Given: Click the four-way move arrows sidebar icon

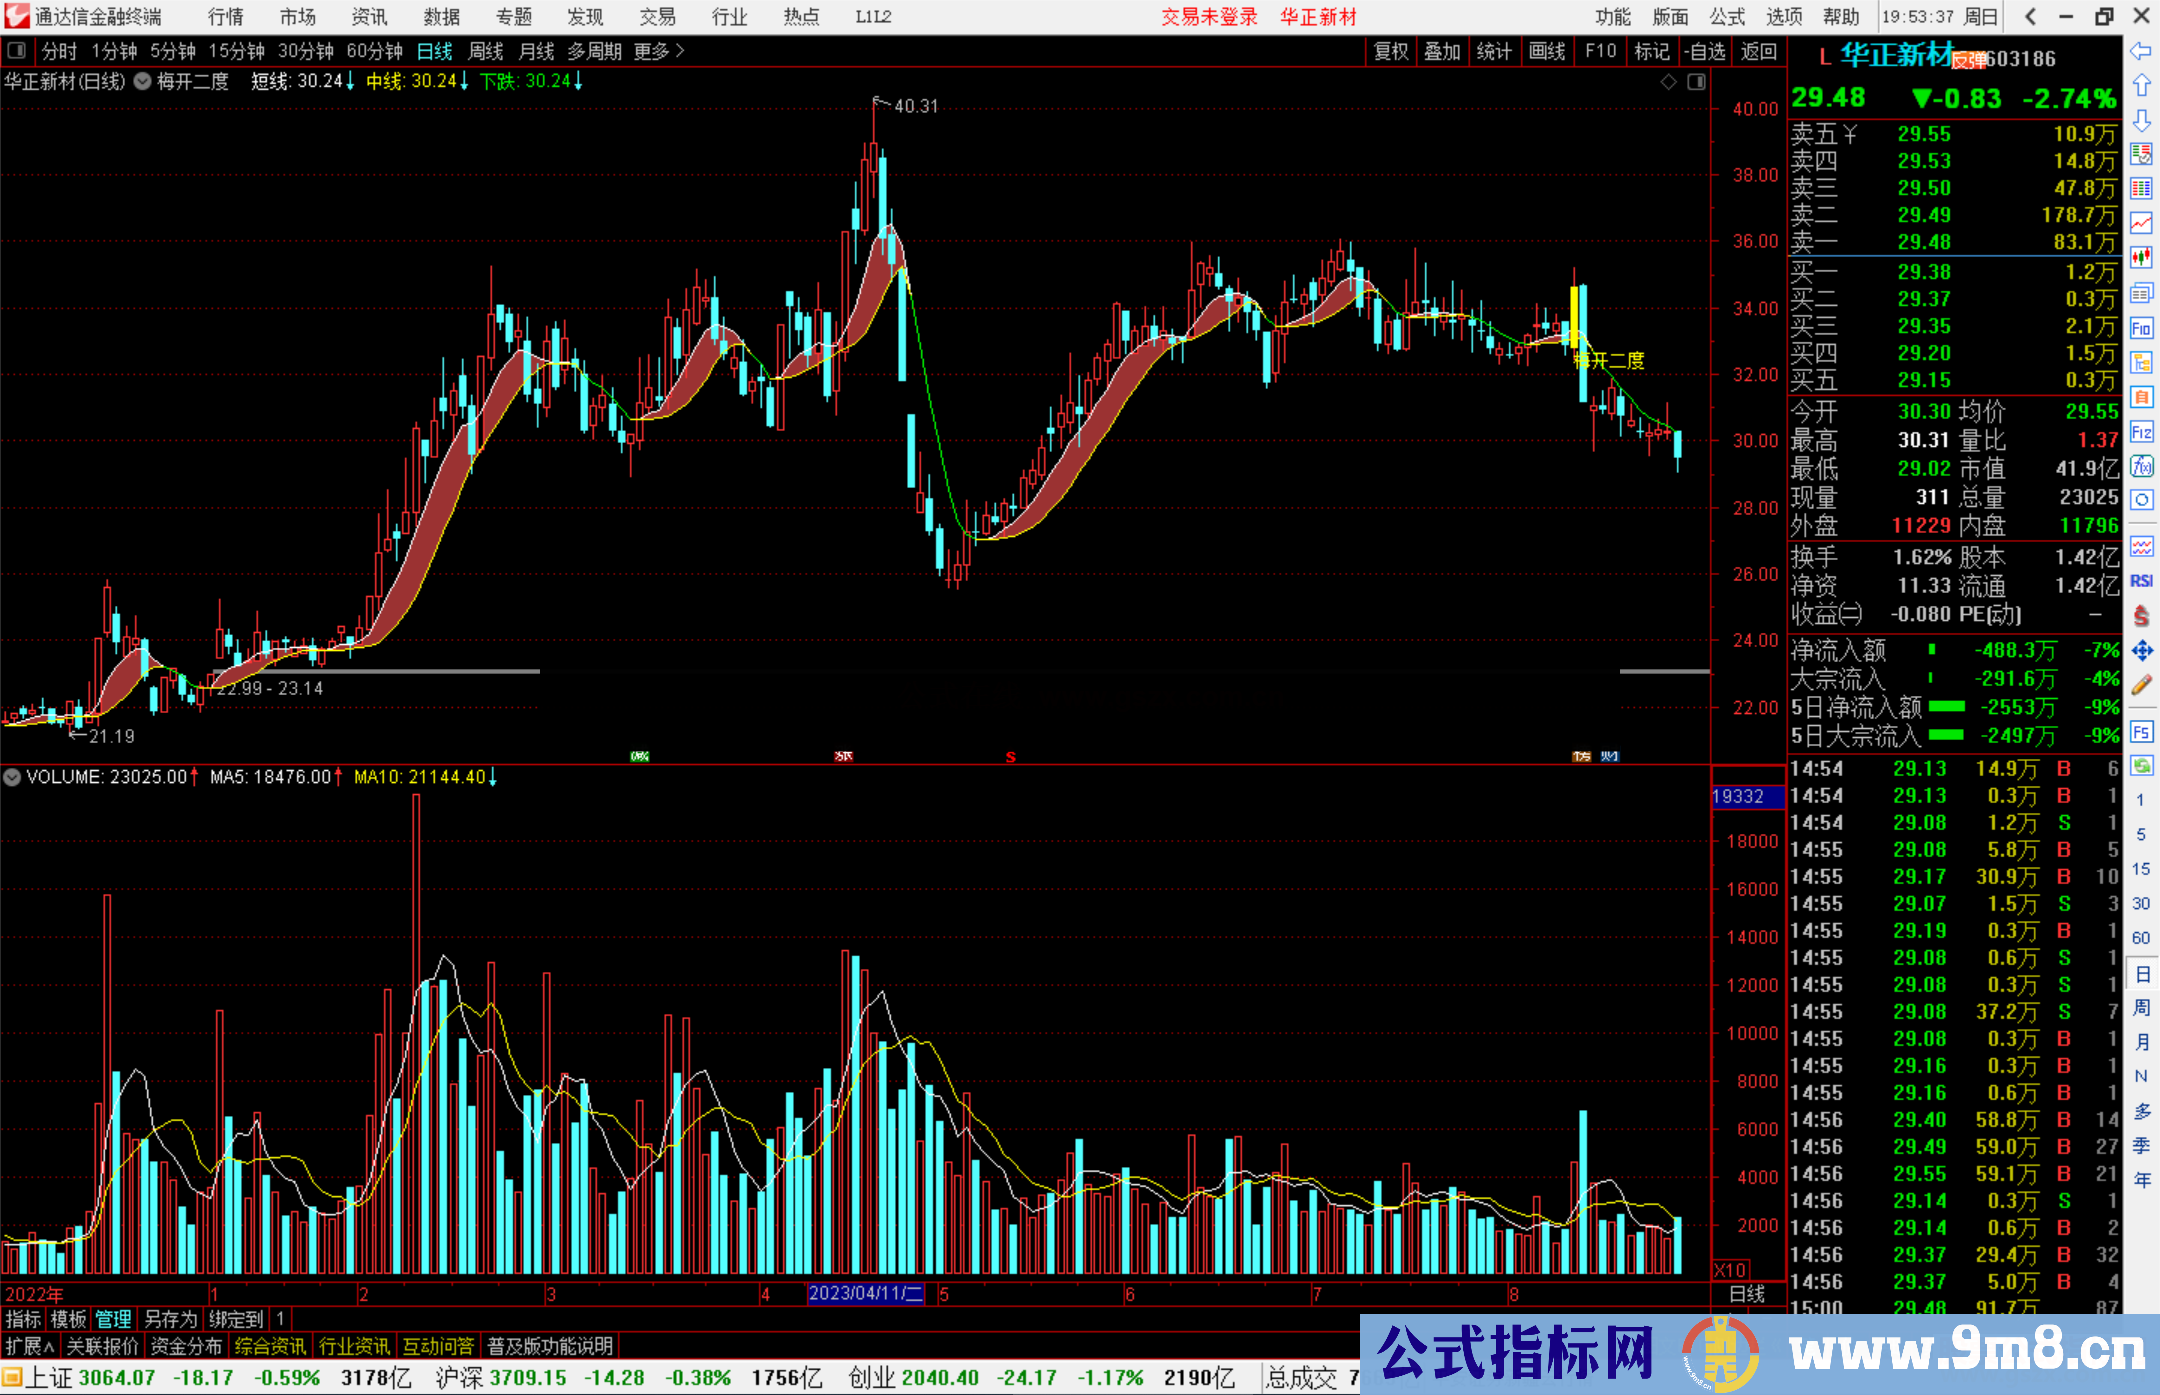Looking at the screenshot, I should [x=2141, y=651].
